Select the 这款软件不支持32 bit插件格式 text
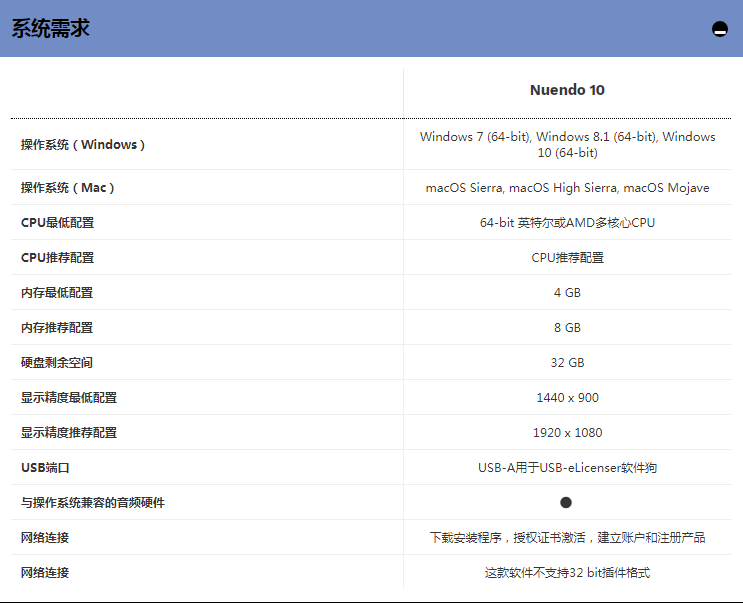The image size is (743, 604). tap(567, 573)
